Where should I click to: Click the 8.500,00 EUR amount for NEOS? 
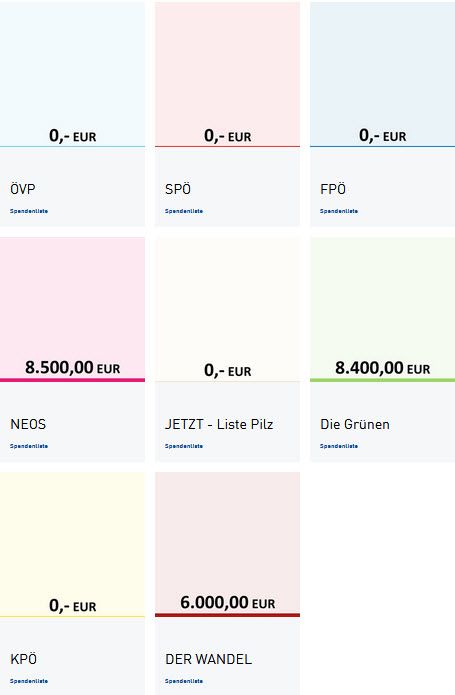click(x=73, y=367)
